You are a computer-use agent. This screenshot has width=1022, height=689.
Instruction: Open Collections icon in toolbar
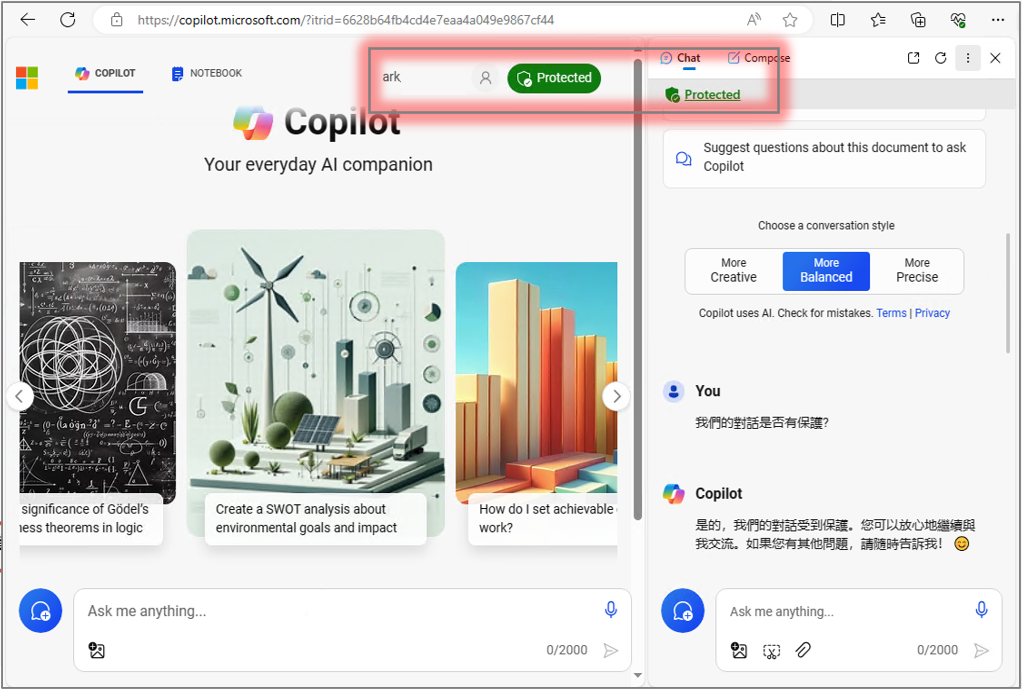(x=918, y=20)
